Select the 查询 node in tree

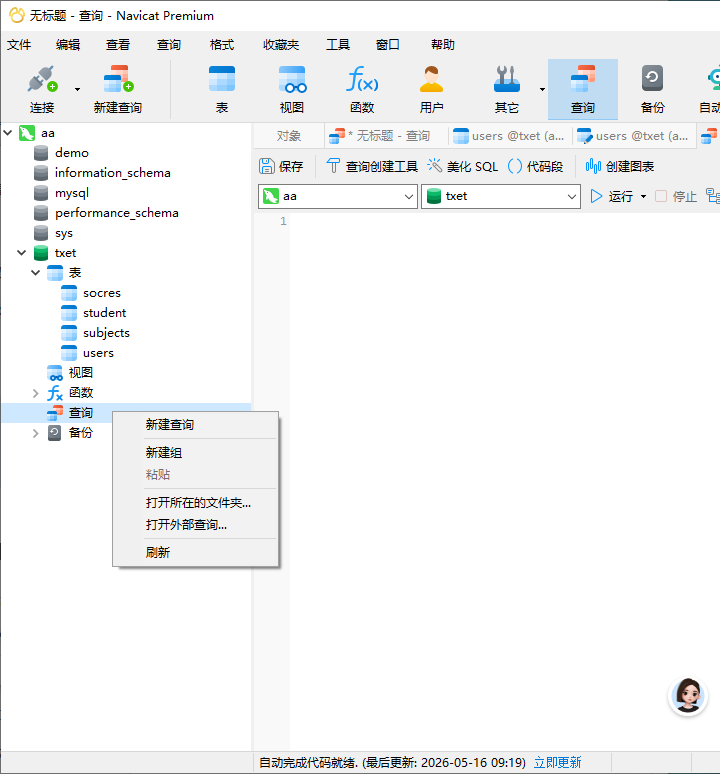point(80,413)
